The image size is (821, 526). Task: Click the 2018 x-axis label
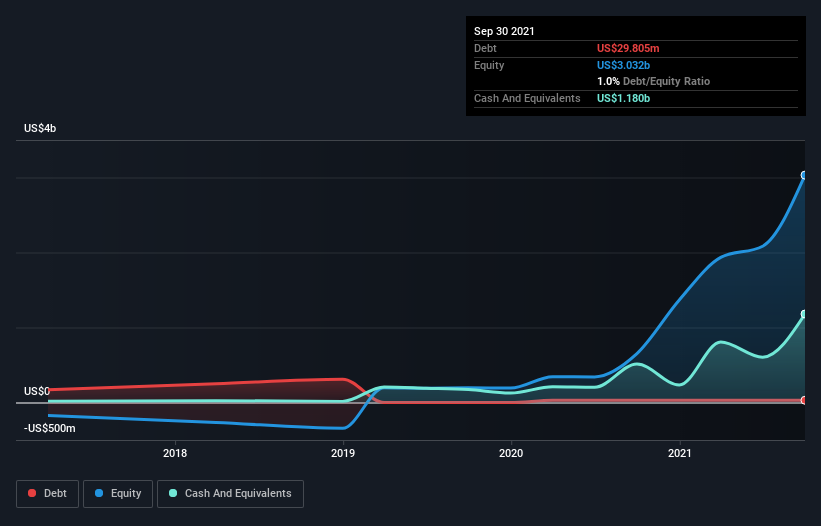click(175, 453)
